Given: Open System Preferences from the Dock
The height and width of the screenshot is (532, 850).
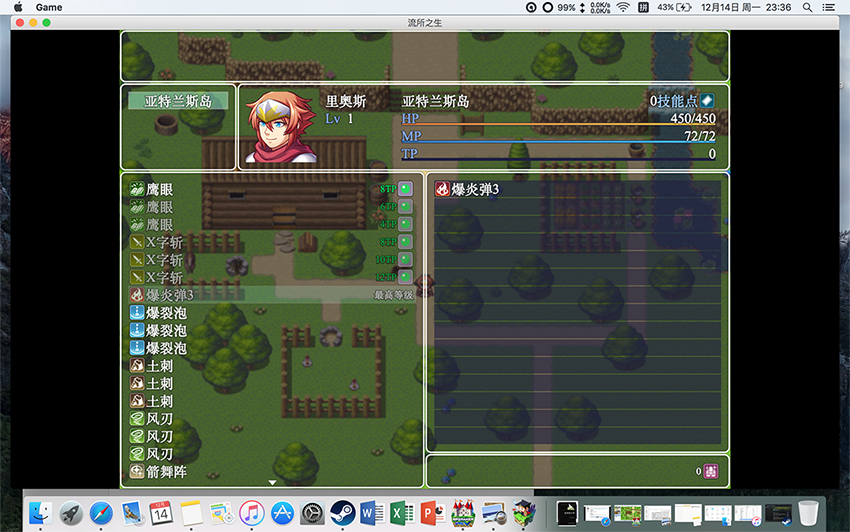Looking at the screenshot, I should (x=312, y=512).
